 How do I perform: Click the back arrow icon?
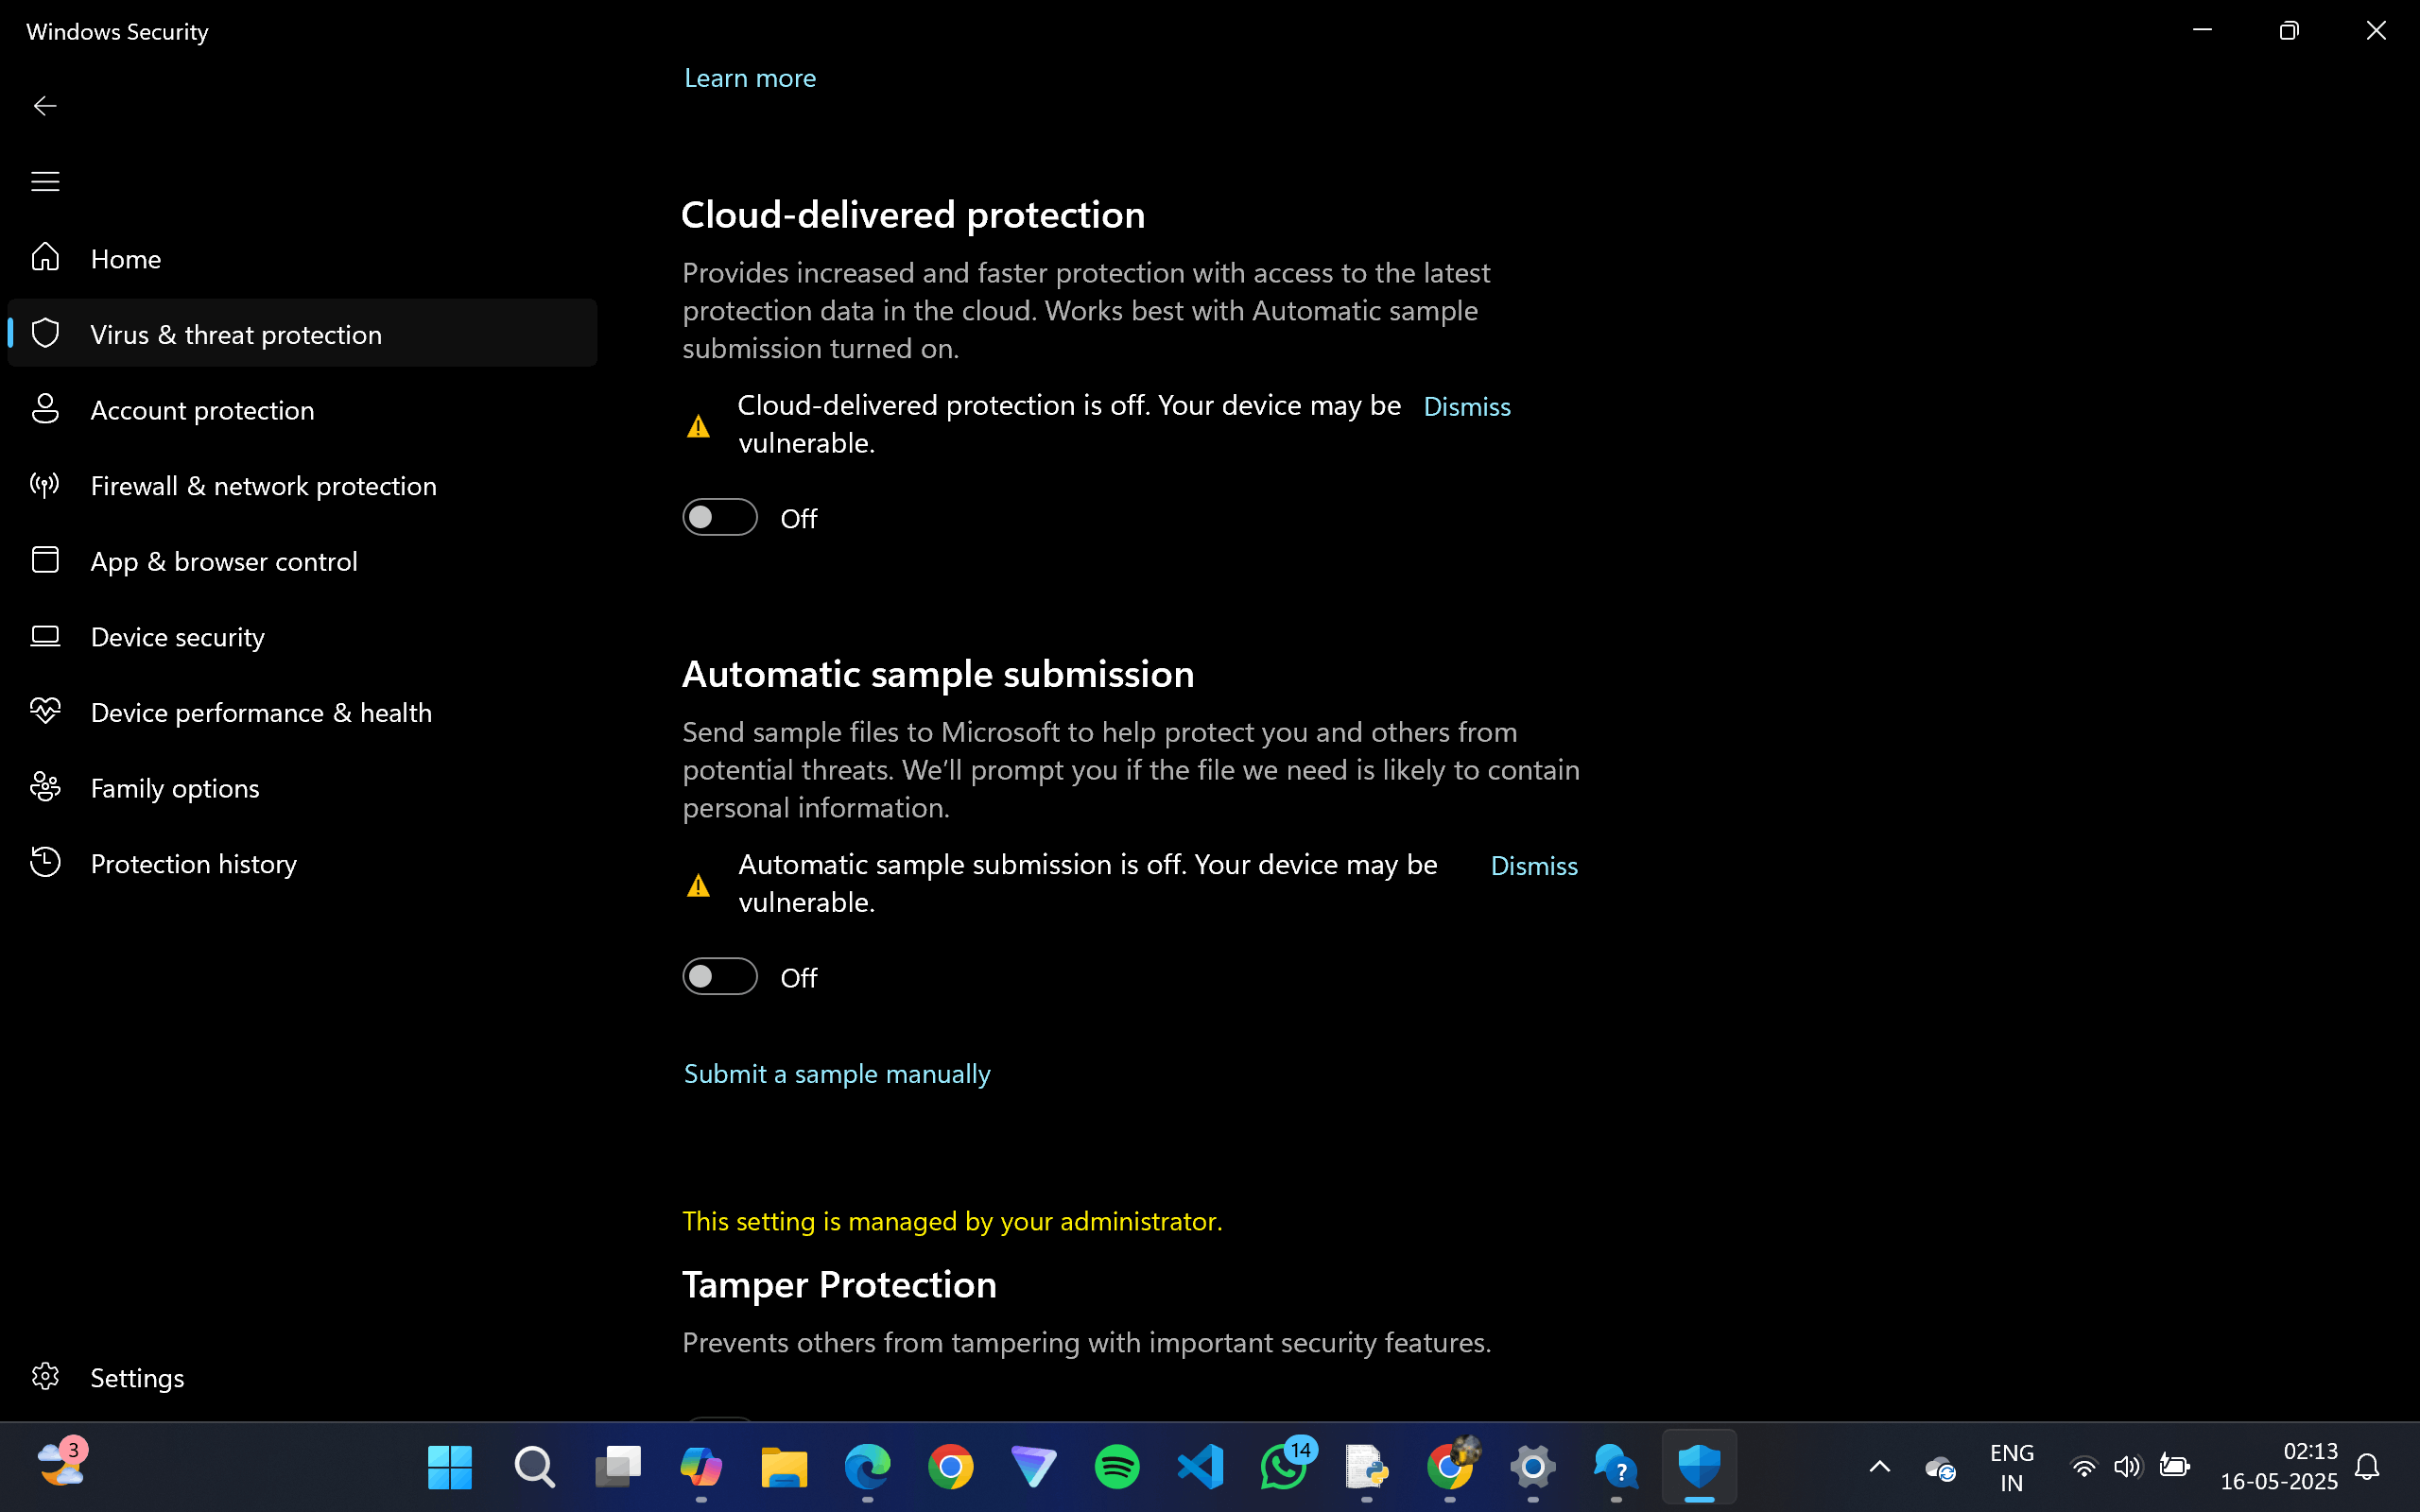point(45,106)
